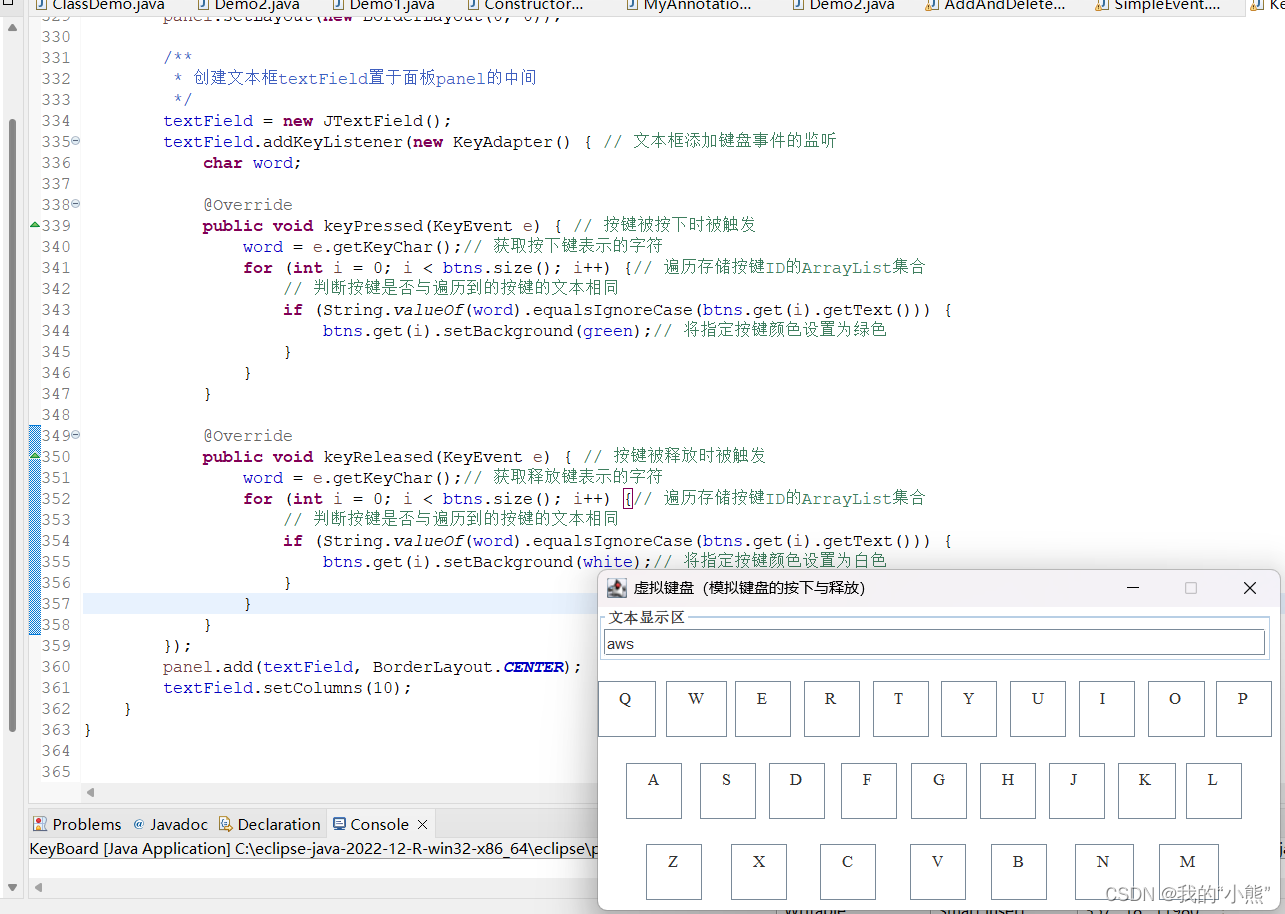Click the U key button
The height and width of the screenshot is (914, 1285).
[1037, 709]
